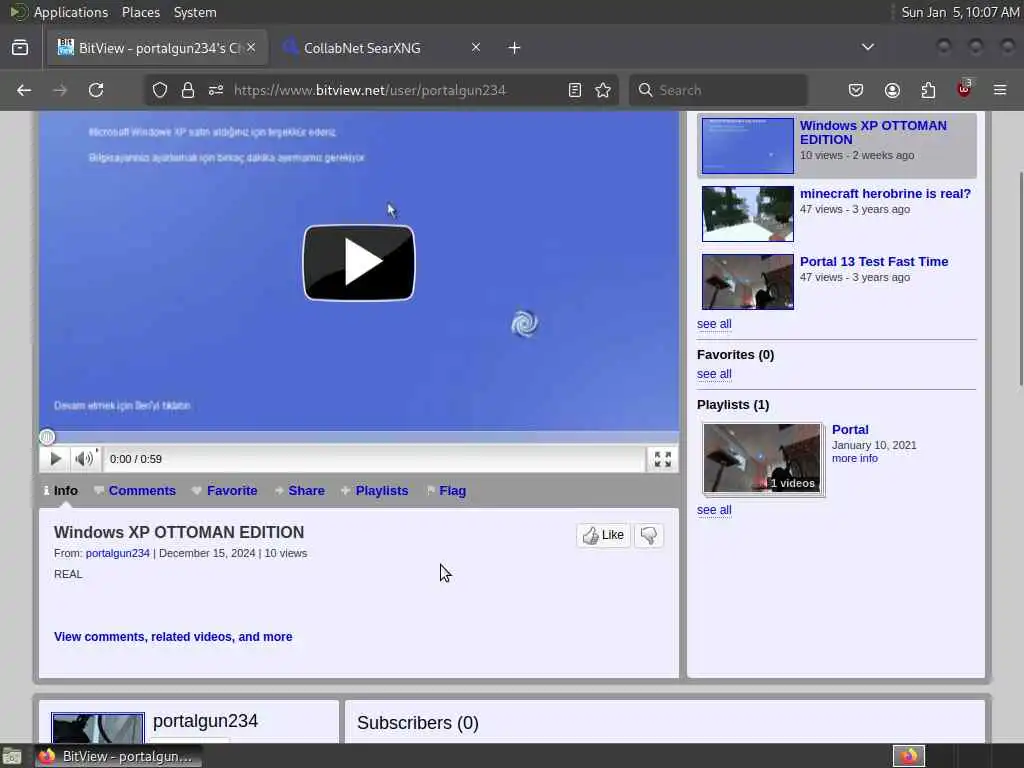Like the Windows XP OTTOMAN EDITION video

[x=603, y=535]
